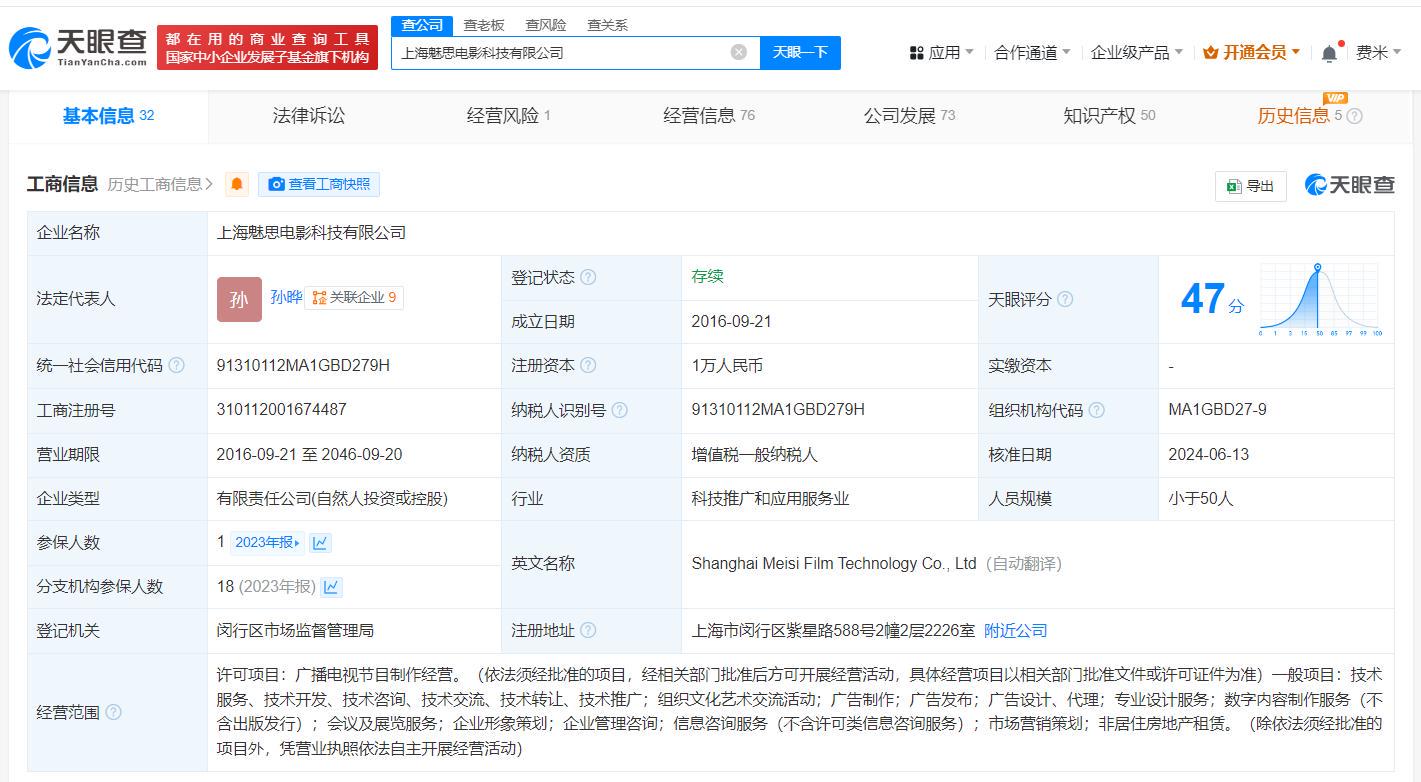Image resolution: width=1421 pixels, height=782 pixels.
Task: Click the 47 分 TianYan score
Action: point(1212,299)
